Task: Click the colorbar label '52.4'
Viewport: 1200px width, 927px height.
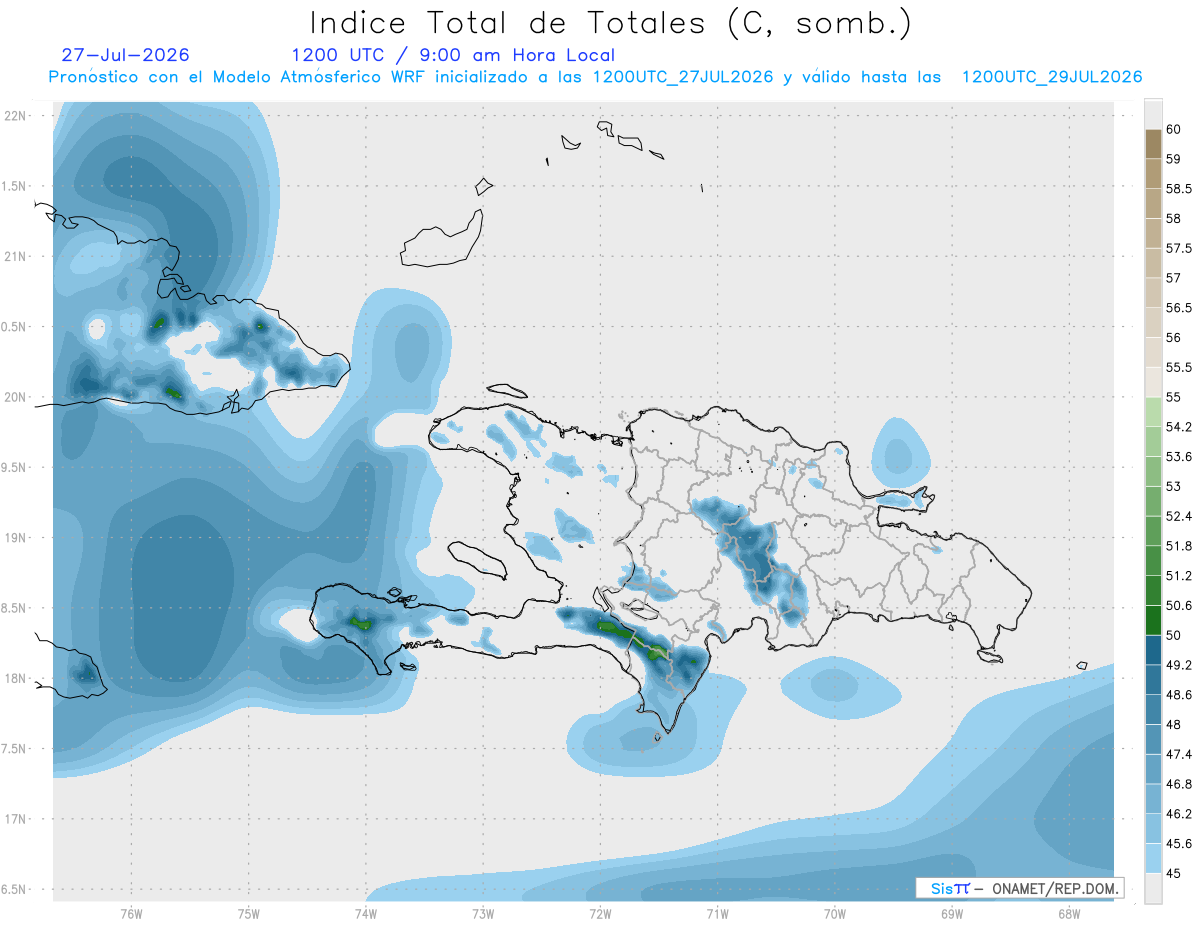Action: tap(1179, 516)
